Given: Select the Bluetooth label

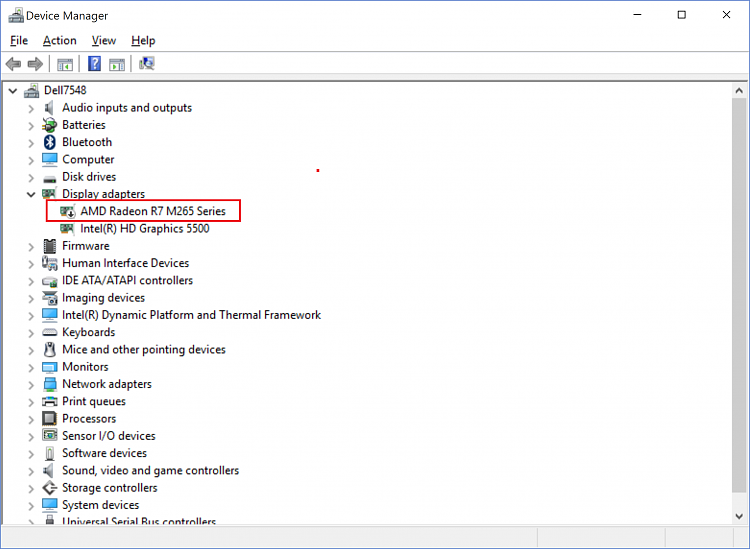Looking at the screenshot, I should tap(87, 143).
